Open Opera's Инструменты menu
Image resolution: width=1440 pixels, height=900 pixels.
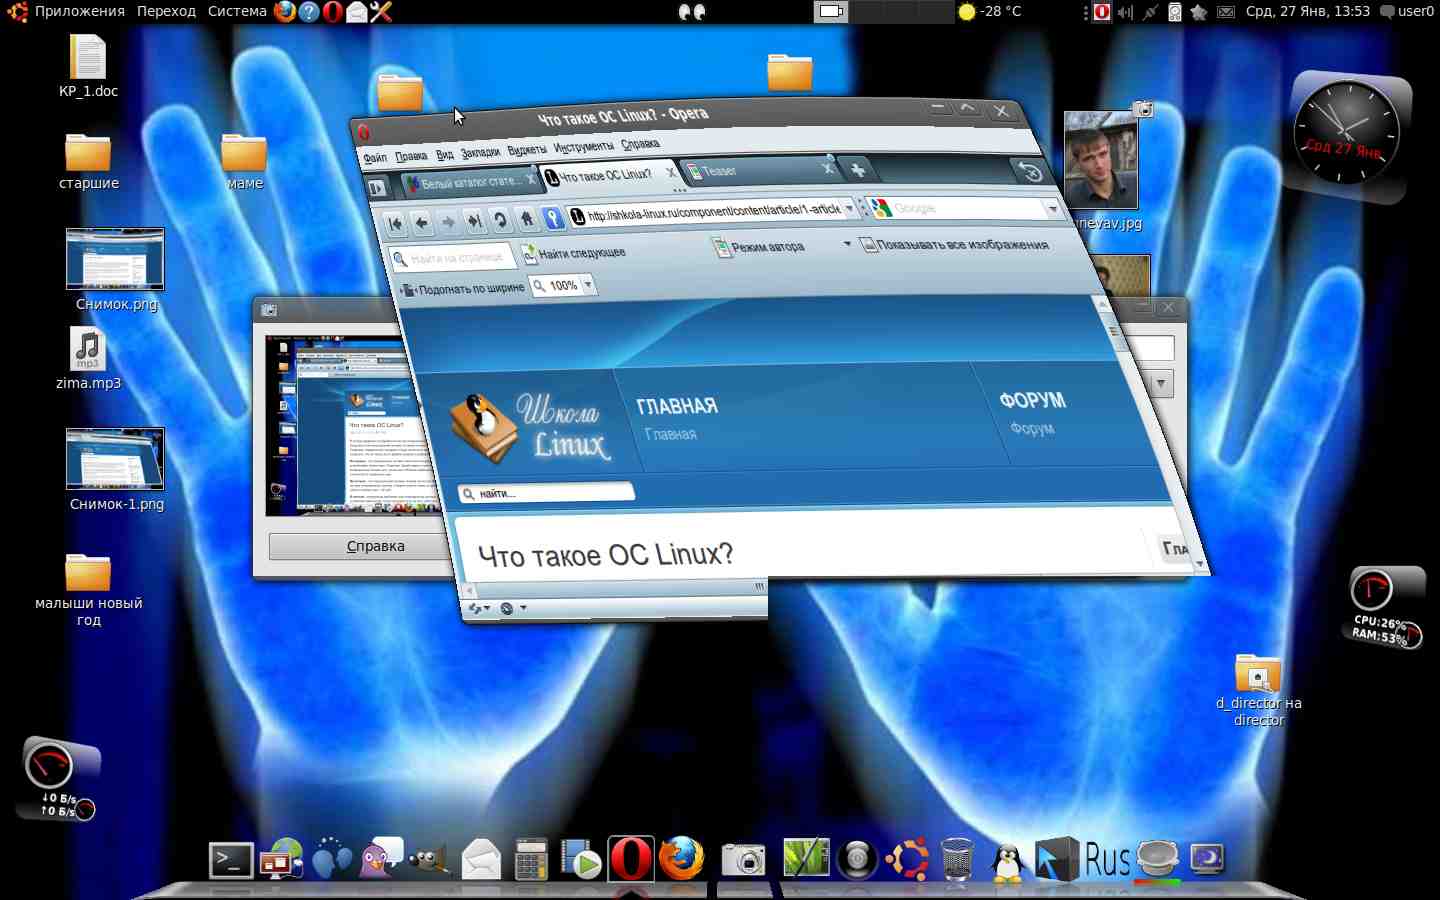tap(584, 147)
